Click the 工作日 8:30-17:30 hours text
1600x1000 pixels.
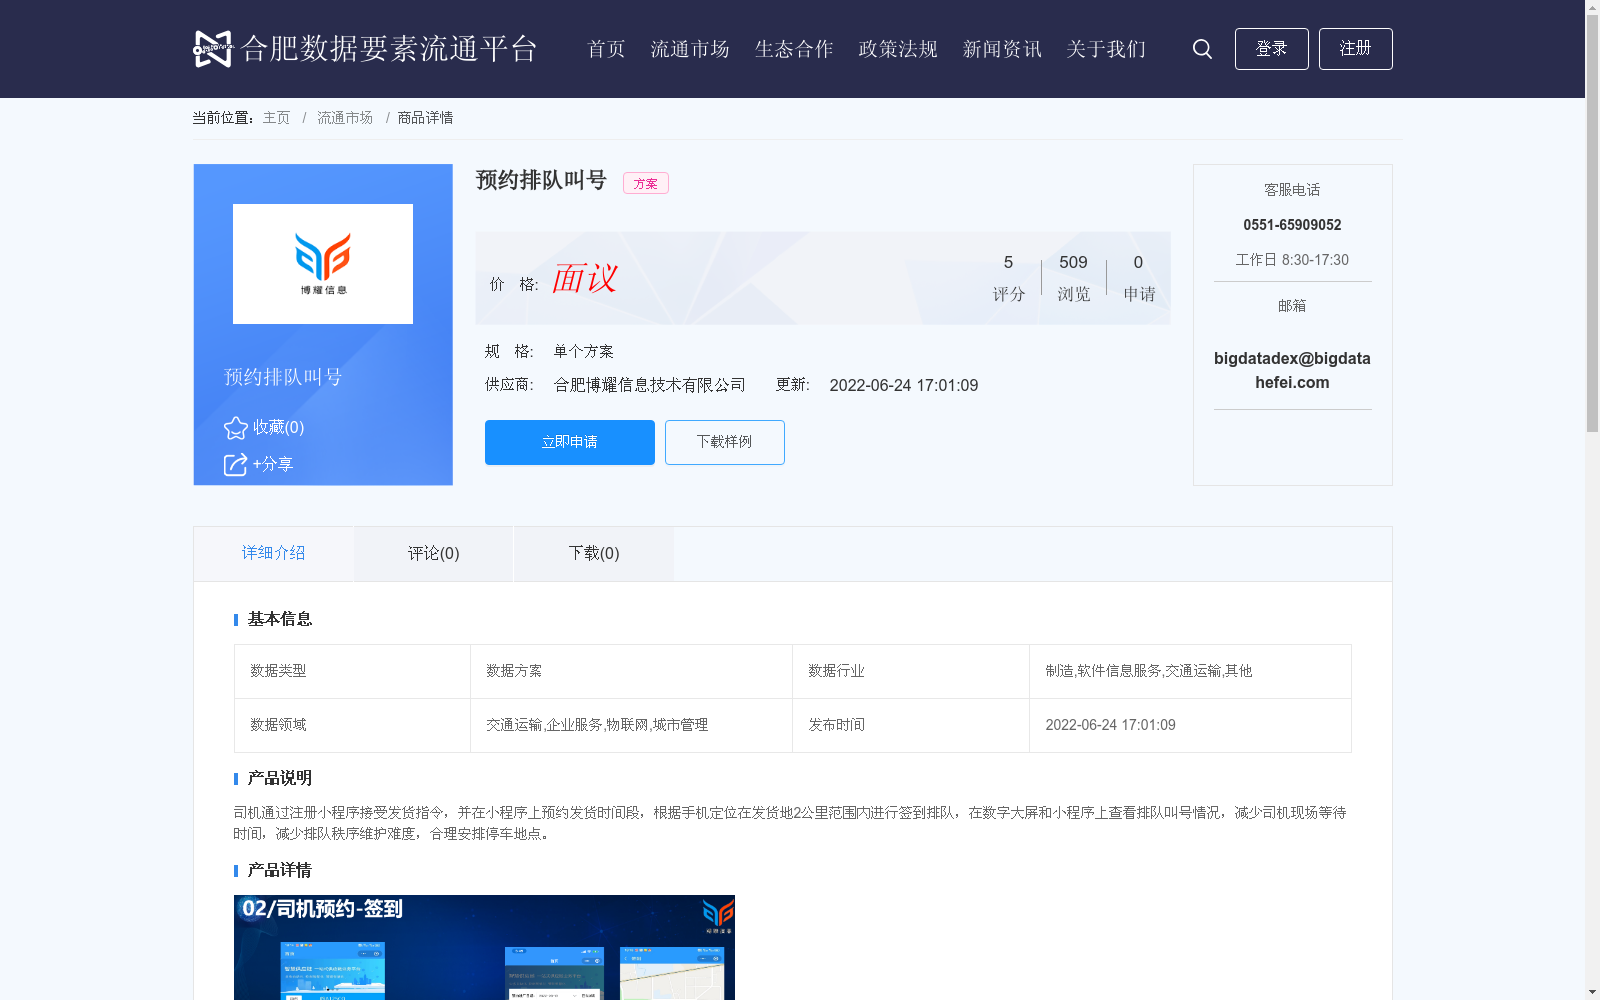click(1292, 260)
